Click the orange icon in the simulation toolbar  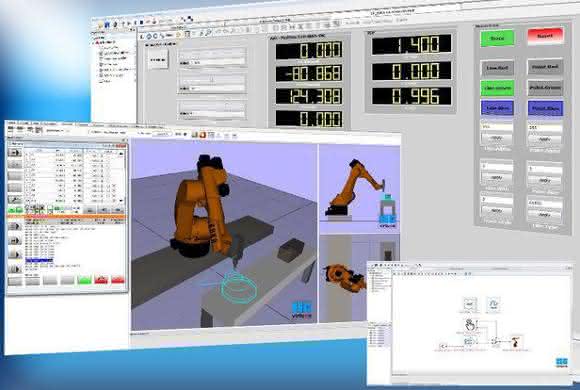[202, 135]
